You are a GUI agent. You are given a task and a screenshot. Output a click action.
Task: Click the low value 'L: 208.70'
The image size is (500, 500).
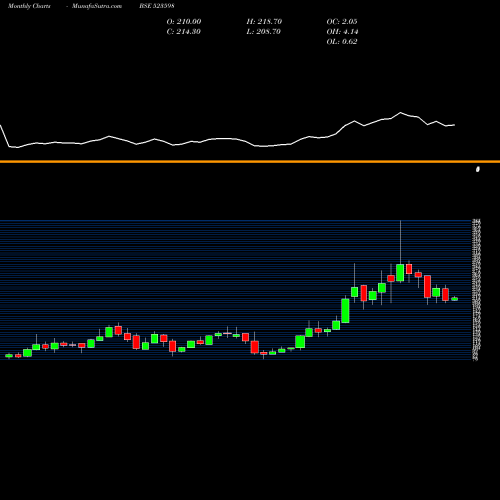tap(263, 31)
